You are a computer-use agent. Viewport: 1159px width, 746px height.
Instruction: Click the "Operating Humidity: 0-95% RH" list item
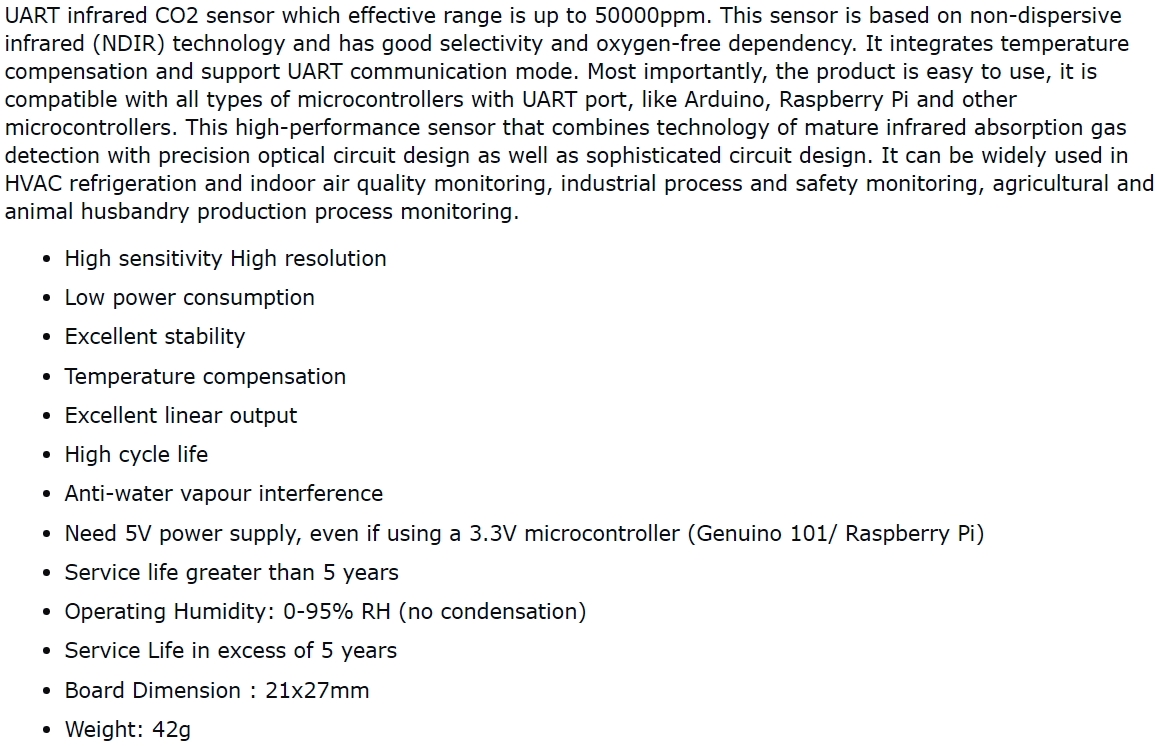coord(325,611)
